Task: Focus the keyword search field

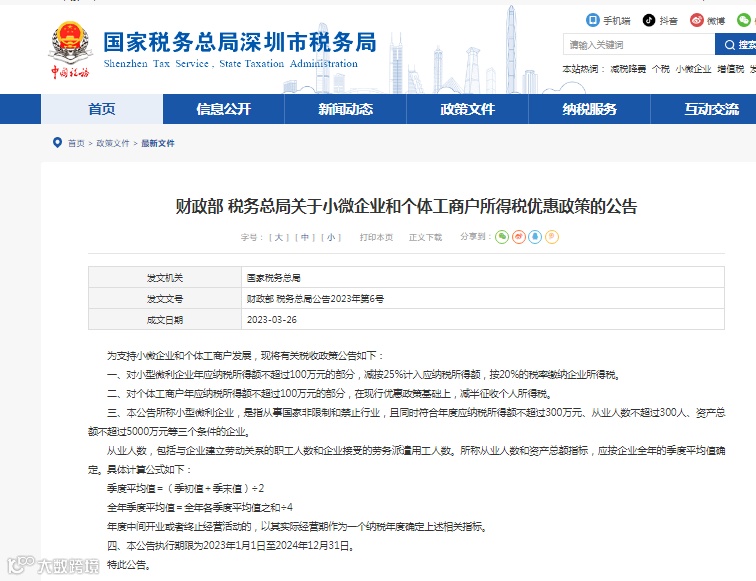Action: point(639,44)
